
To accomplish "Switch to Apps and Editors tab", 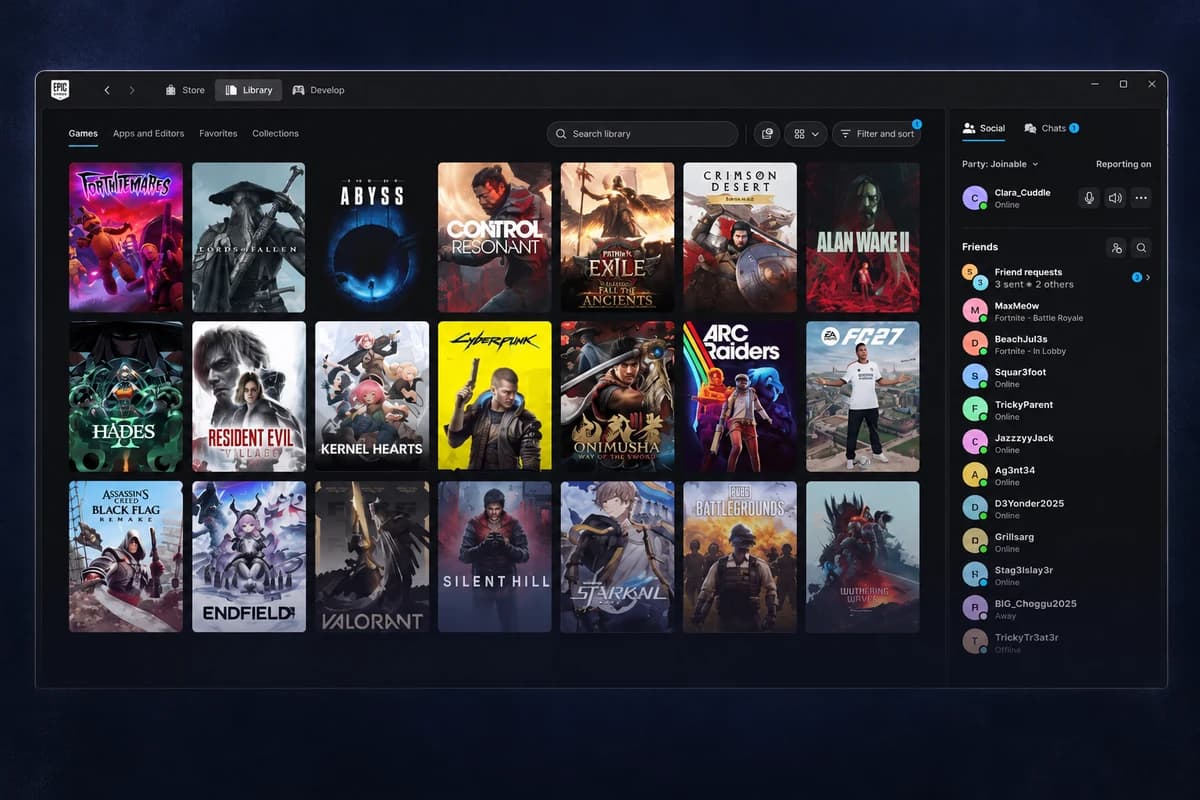I will click(148, 133).
